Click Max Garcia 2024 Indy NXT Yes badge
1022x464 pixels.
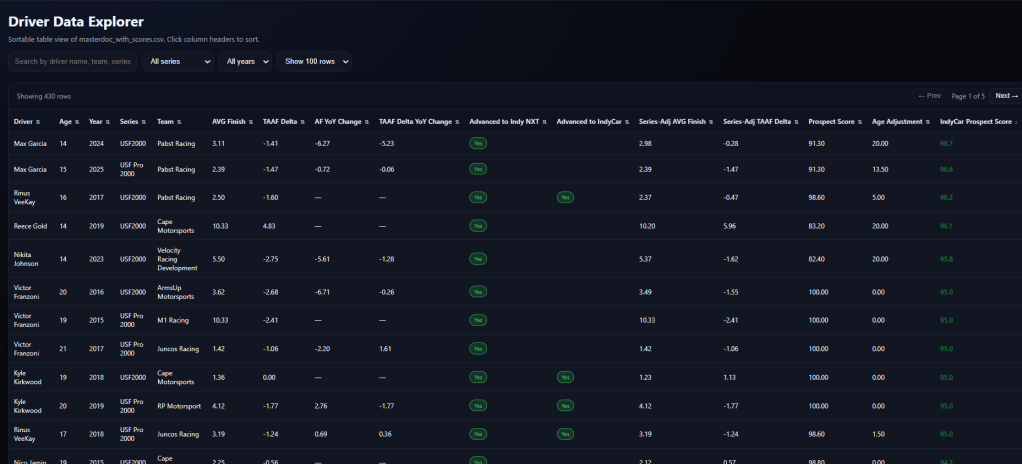[478, 143]
